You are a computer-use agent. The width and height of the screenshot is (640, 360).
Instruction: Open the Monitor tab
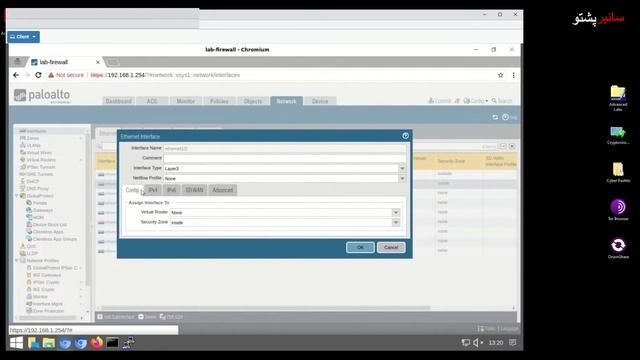click(186, 101)
